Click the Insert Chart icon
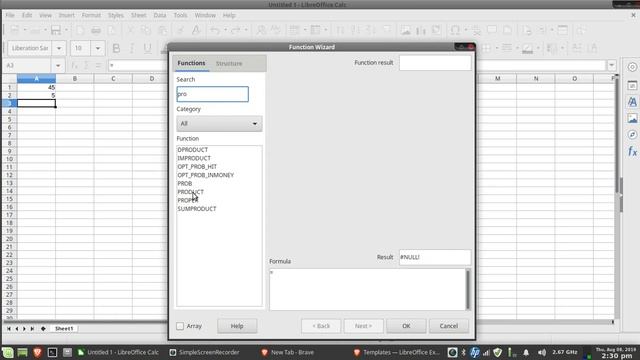The image size is (640, 360). 421,30
